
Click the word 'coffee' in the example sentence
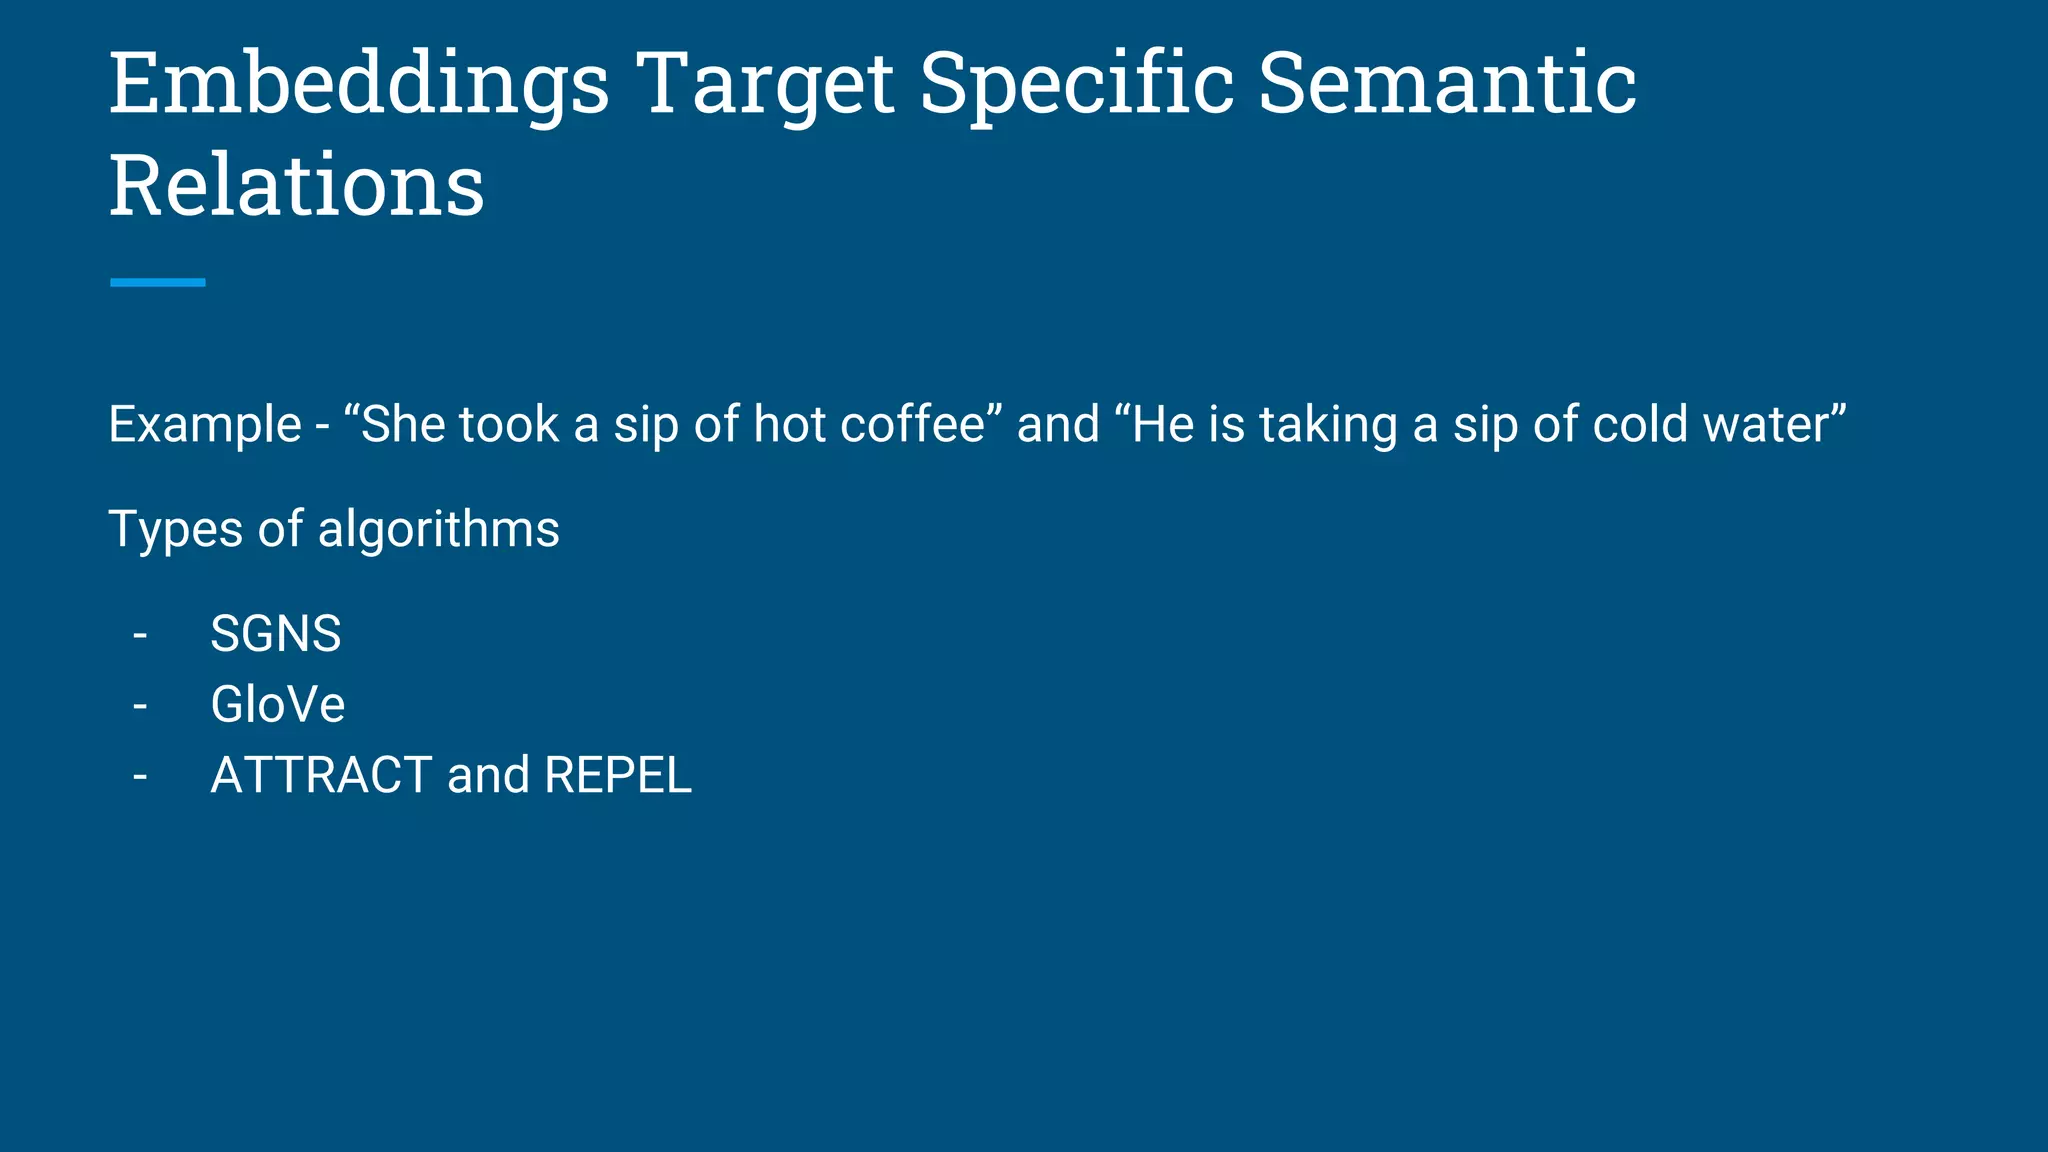pos(913,424)
